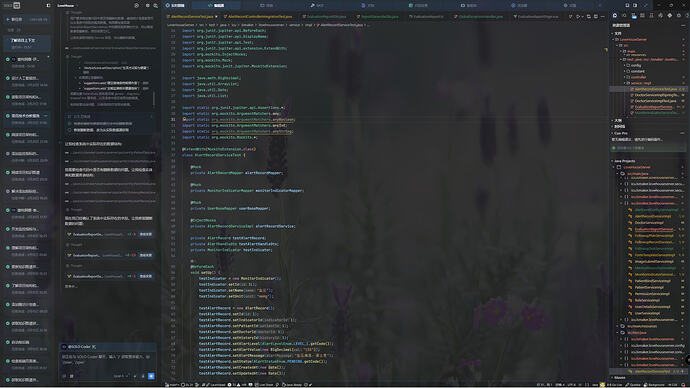Select FollowupPlanServiceImpl in Java Projects

[x=654, y=235]
